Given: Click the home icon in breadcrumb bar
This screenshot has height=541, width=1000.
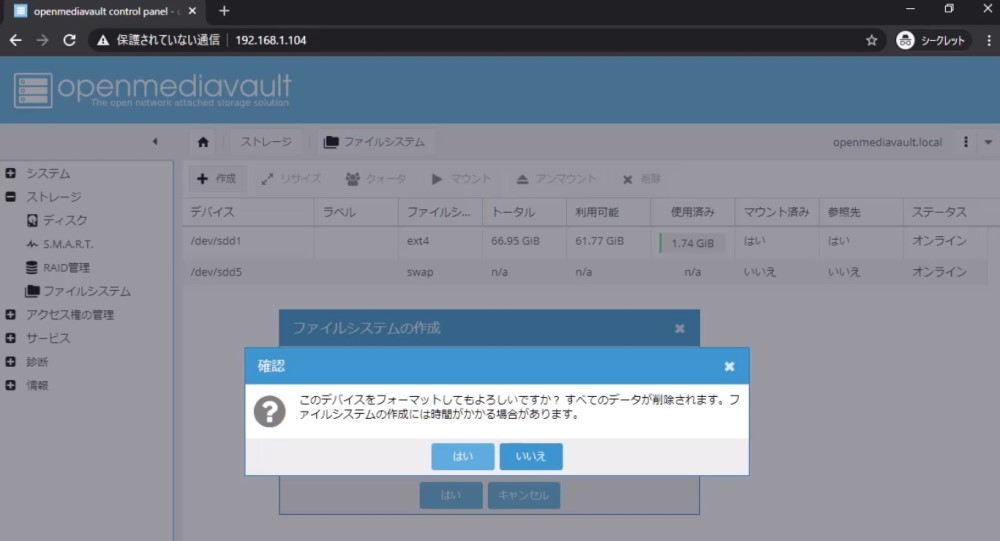Looking at the screenshot, I should pos(204,142).
